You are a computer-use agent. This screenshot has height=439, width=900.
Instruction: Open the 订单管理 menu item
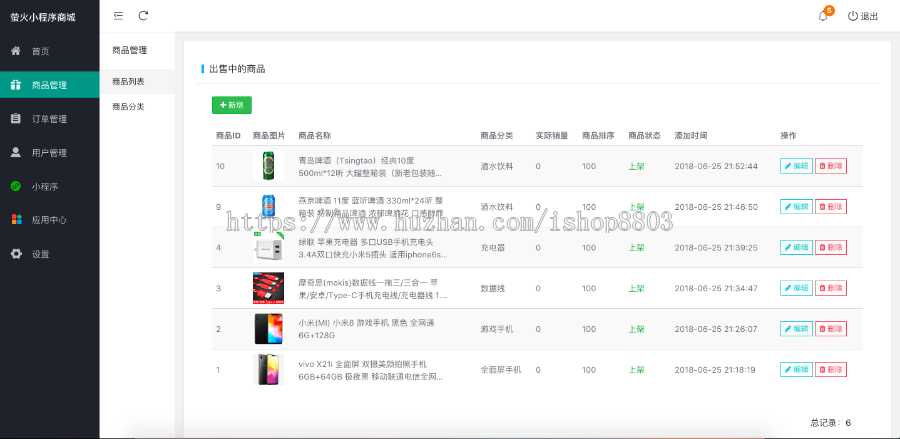(x=49, y=119)
